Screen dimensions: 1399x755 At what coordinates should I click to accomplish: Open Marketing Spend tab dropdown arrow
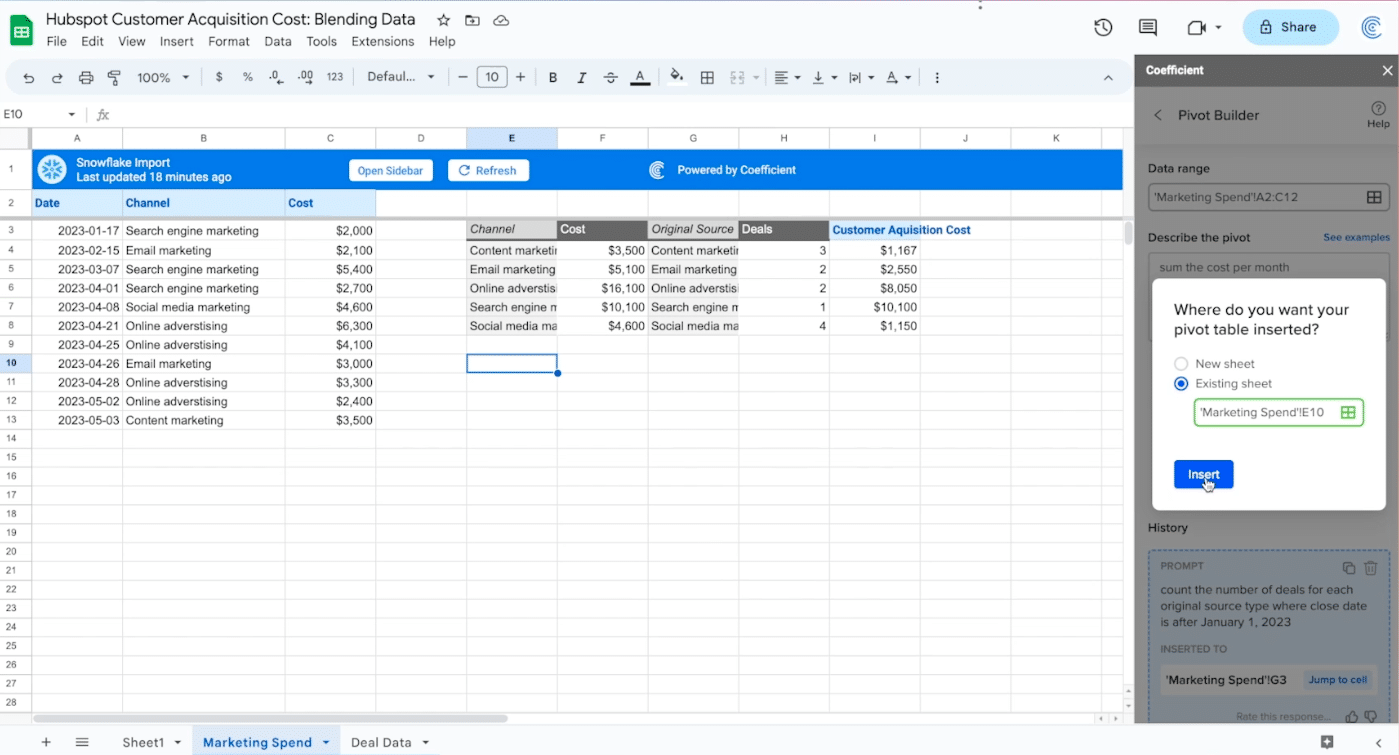326,742
